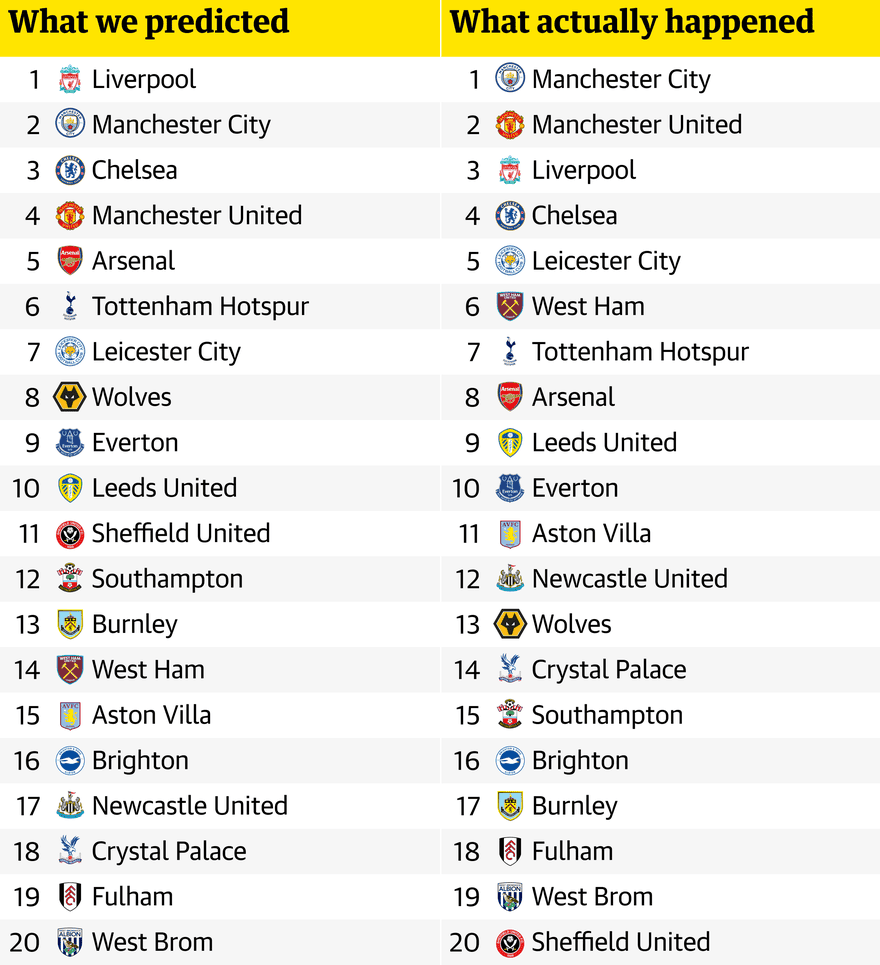Click rank number 13 beside Burnley predicted
The width and height of the screenshot is (880, 965).
[28, 625]
